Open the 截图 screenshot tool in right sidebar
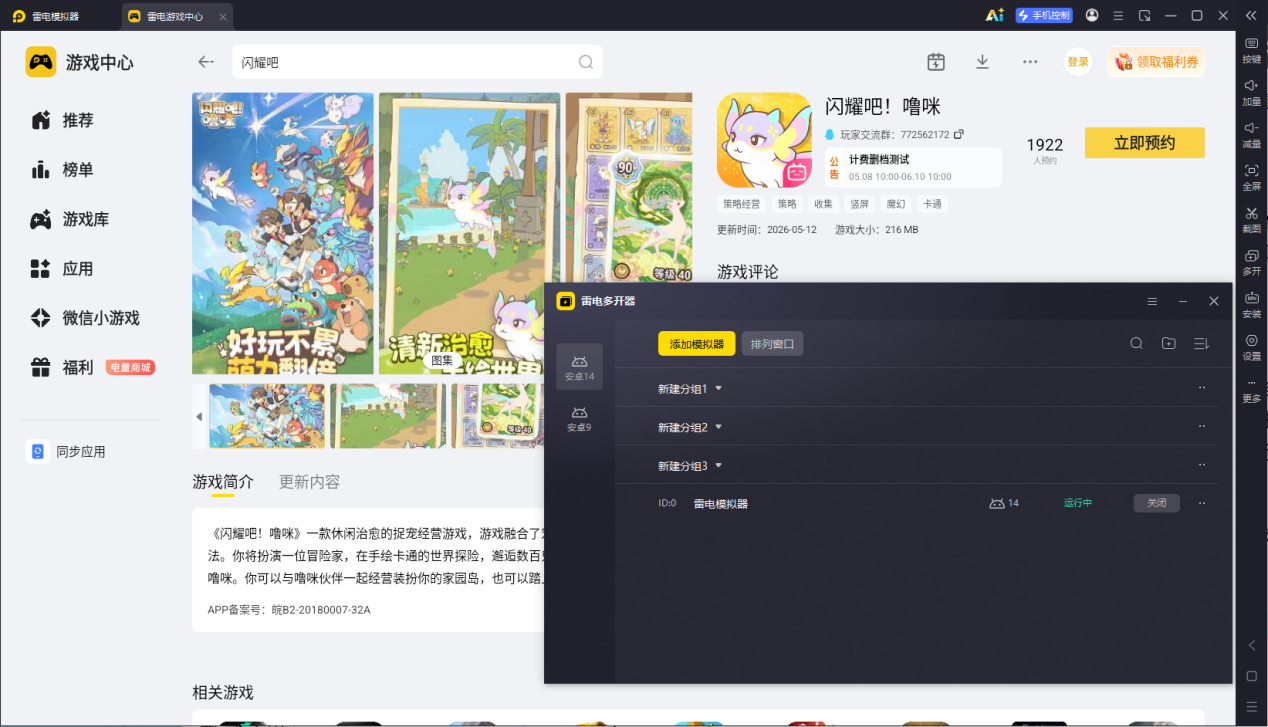The height and width of the screenshot is (727, 1268). tap(1251, 218)
